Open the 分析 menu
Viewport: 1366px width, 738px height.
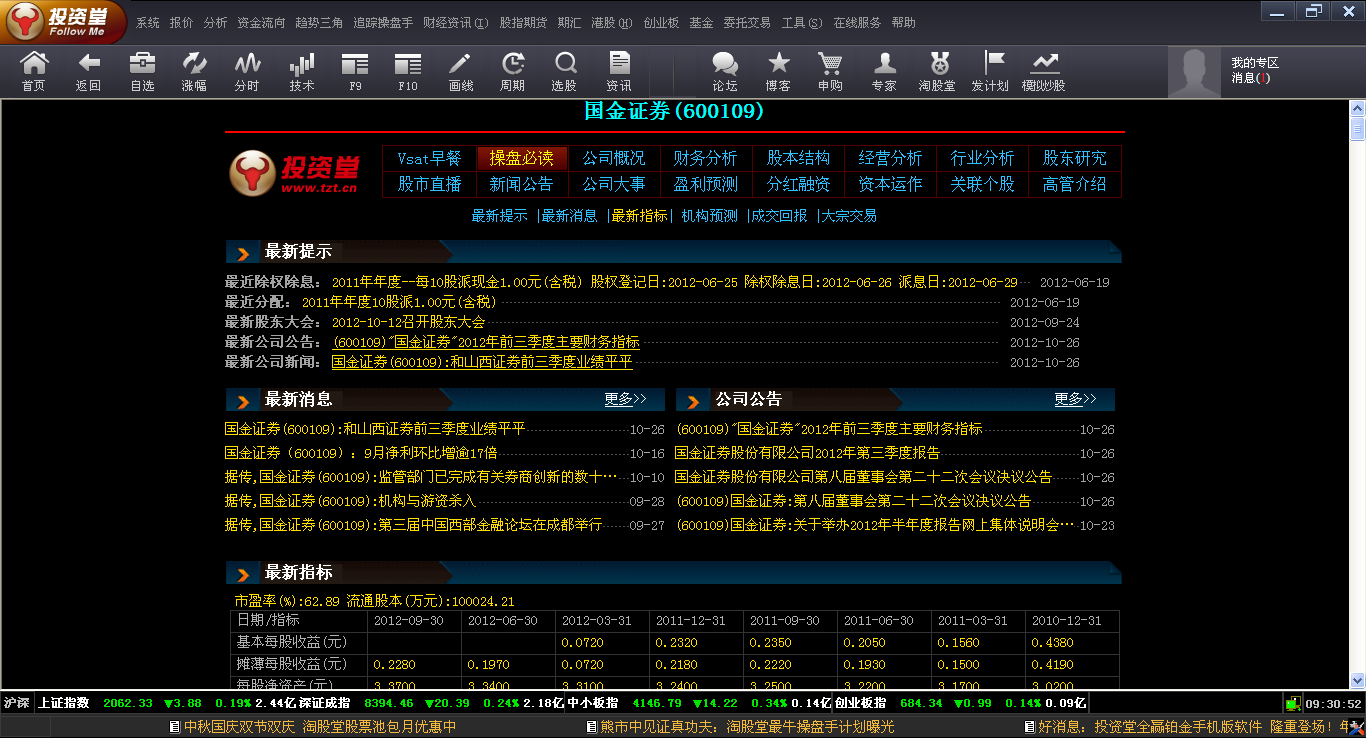[215, 23]
